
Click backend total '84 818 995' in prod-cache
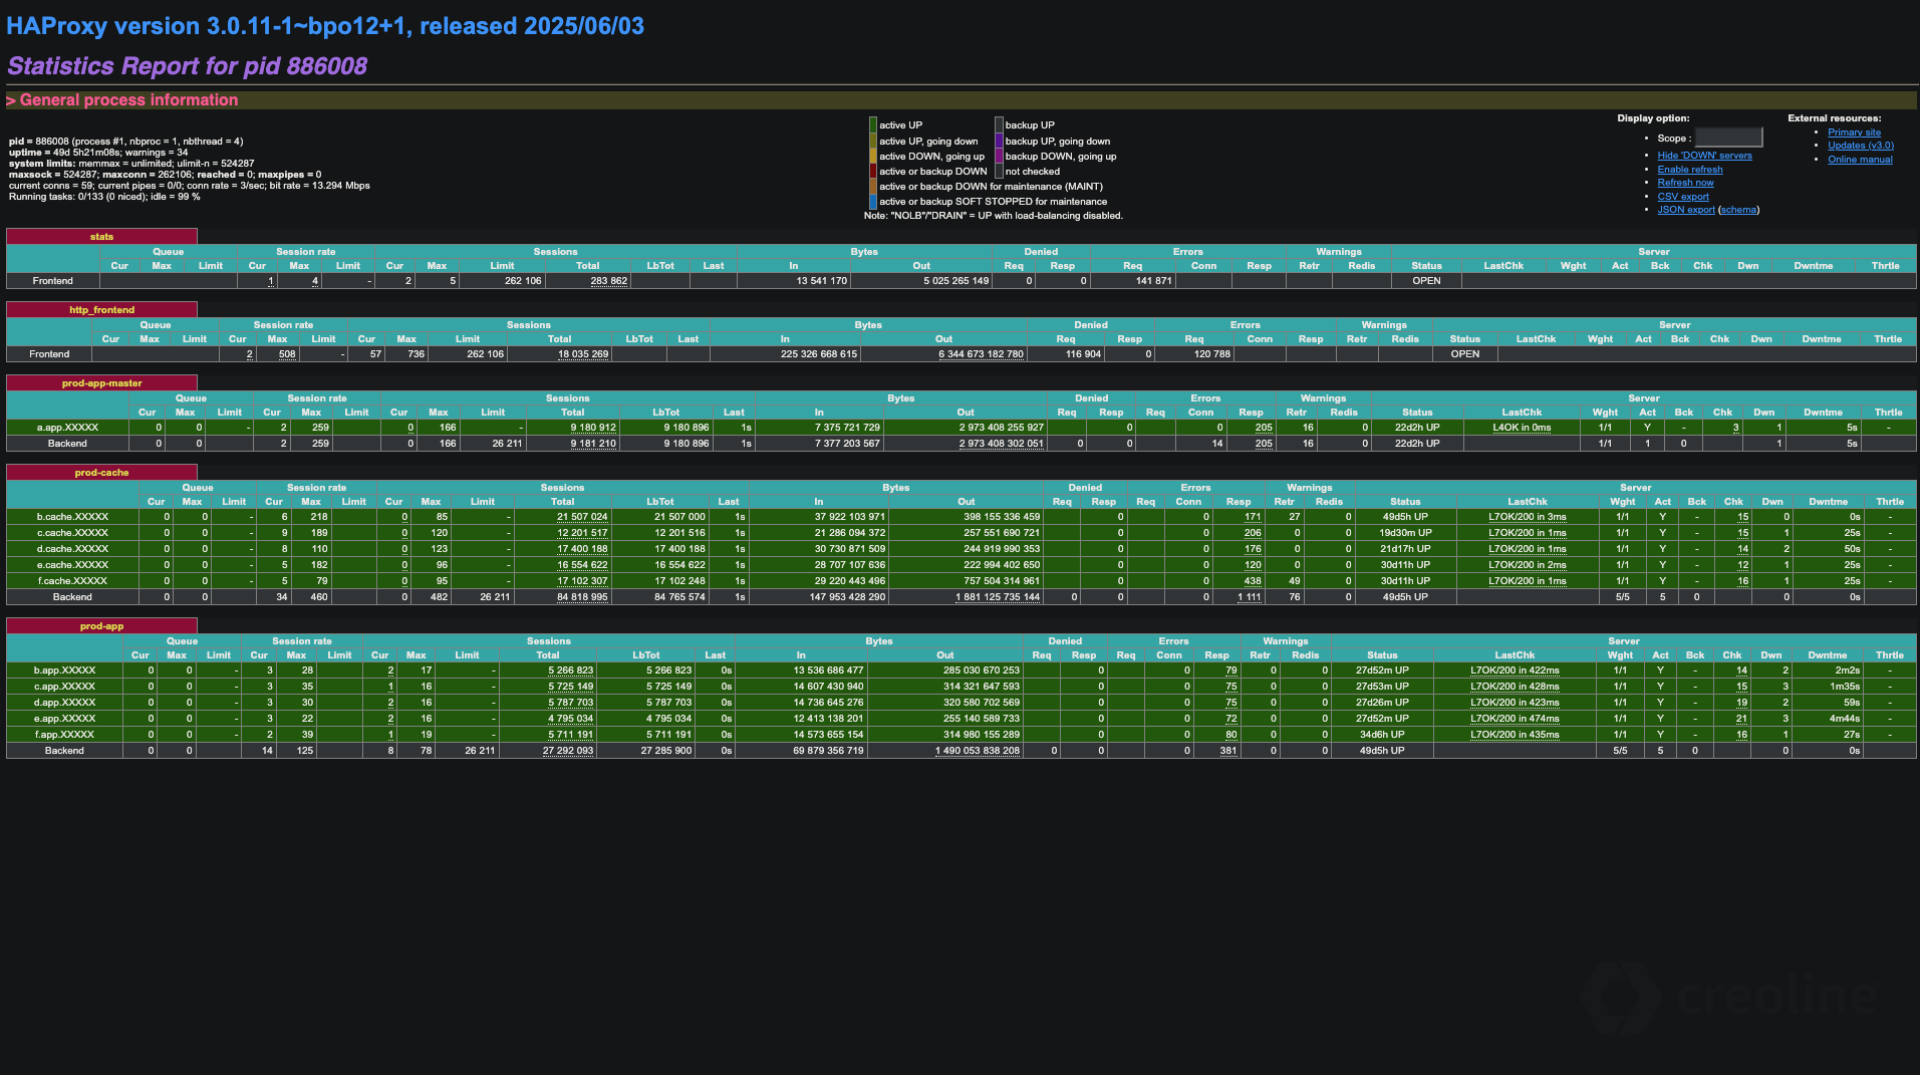tap(582, 597)
